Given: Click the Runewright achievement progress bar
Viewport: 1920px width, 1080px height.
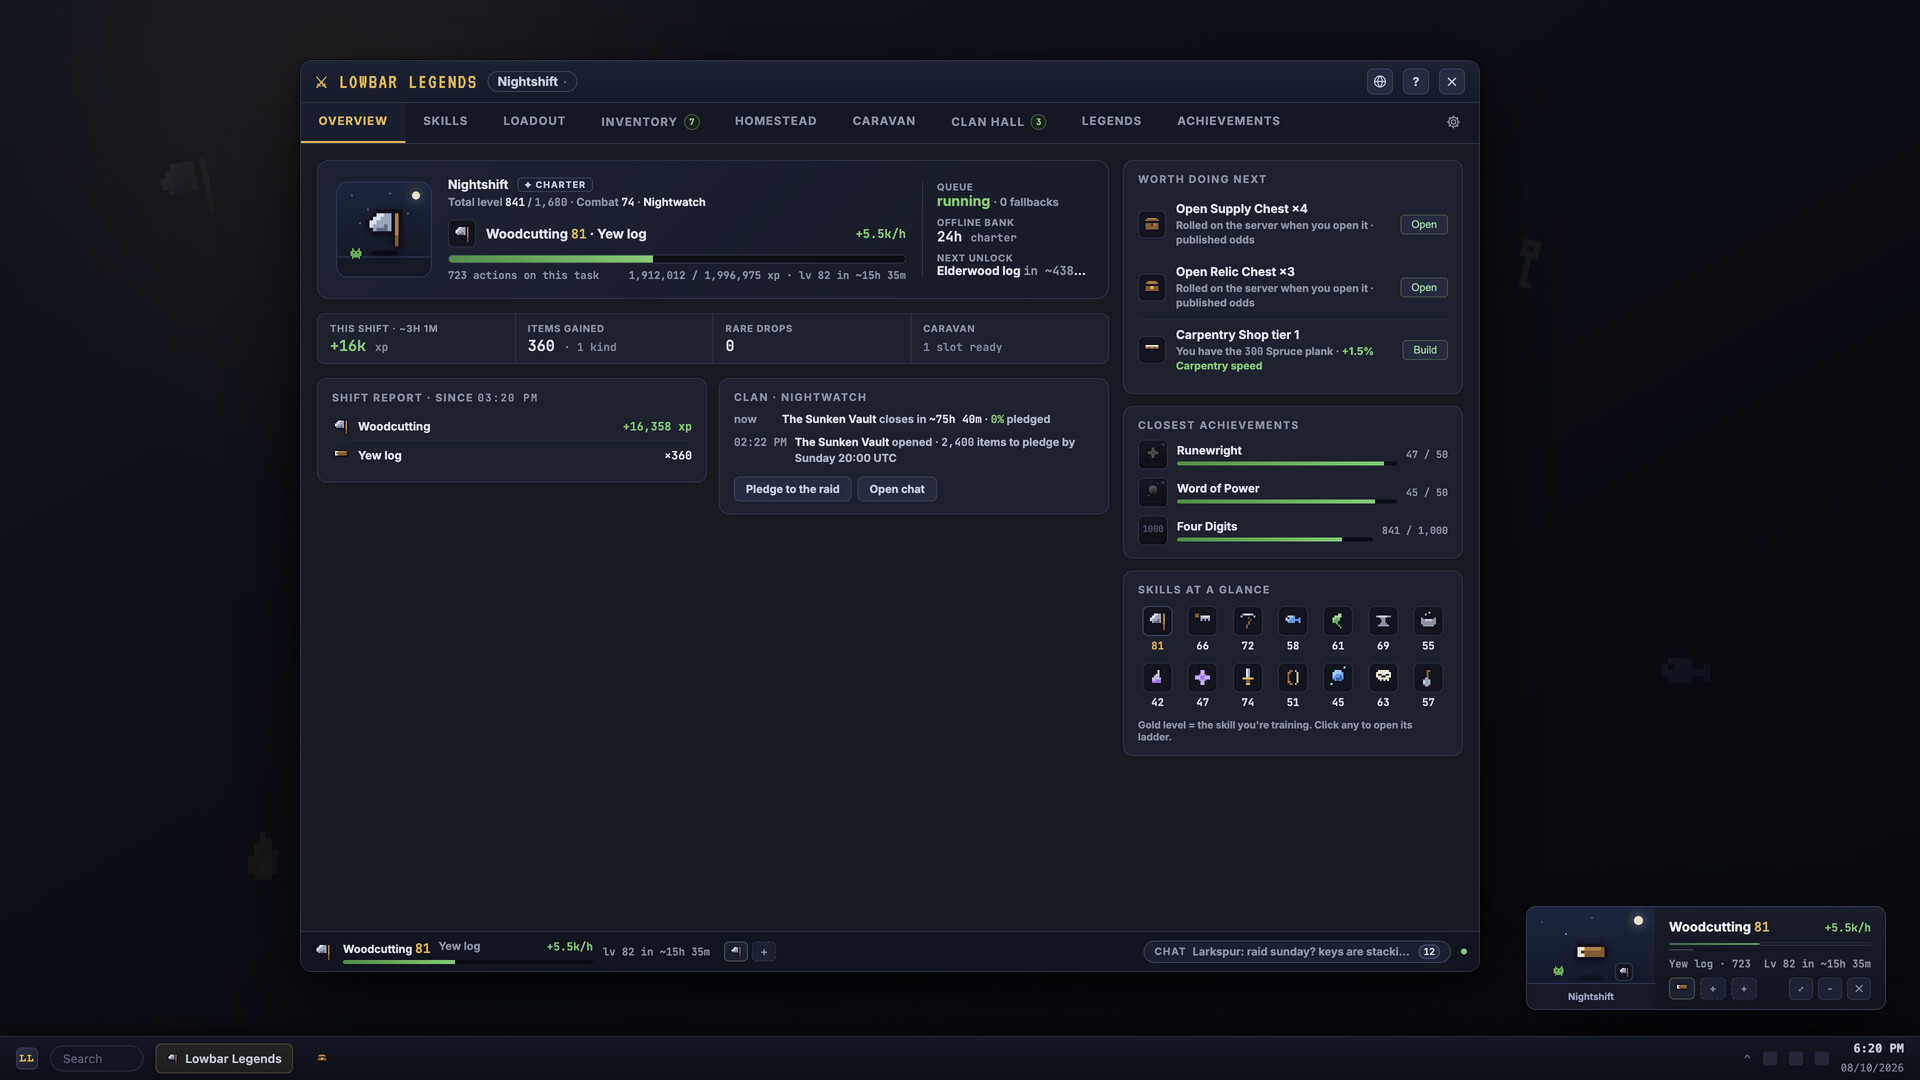Looking at the screenshot, I should [x=1286, y=464].
